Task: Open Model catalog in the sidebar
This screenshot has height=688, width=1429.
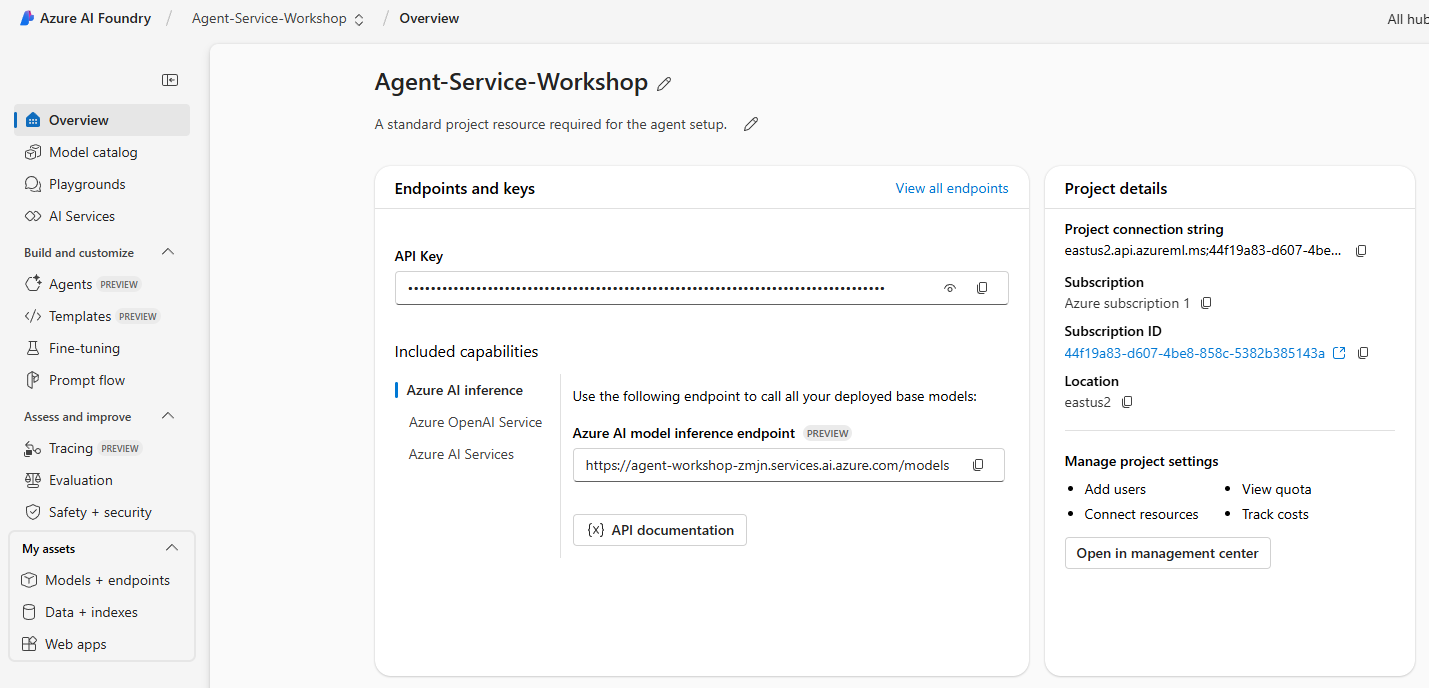Action: click(x=93, y=152)
